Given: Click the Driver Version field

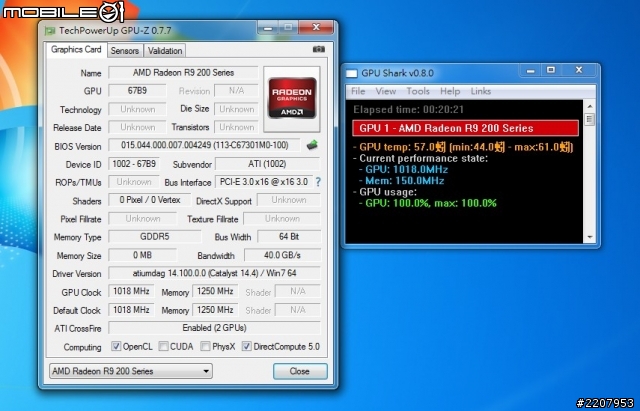Looking at the screenshot, I should coord(215,273).
